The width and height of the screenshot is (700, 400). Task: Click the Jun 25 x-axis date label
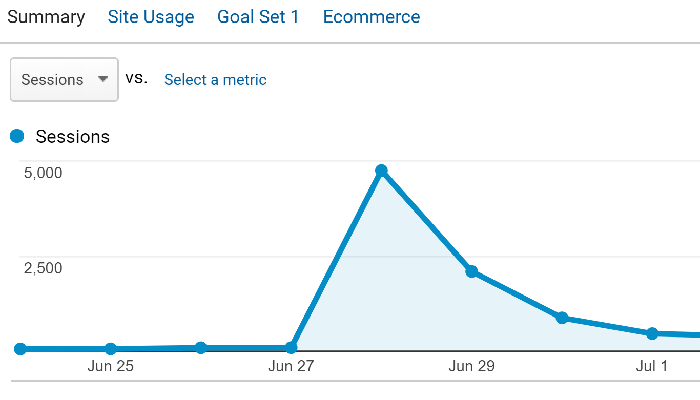[111, 366]
